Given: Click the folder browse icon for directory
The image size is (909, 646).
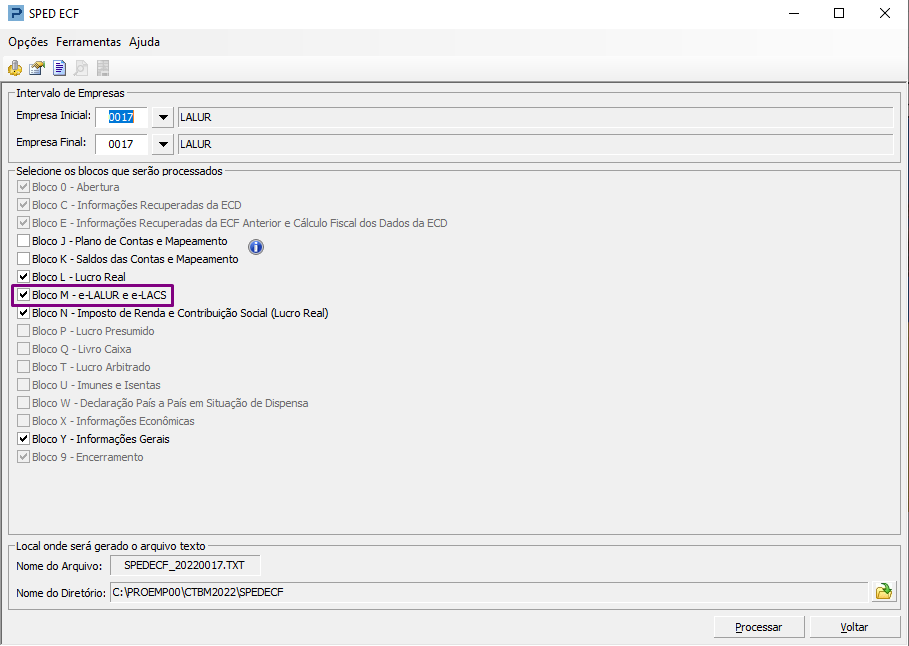Looking at the screenshot, I should (x=884, y=591).
